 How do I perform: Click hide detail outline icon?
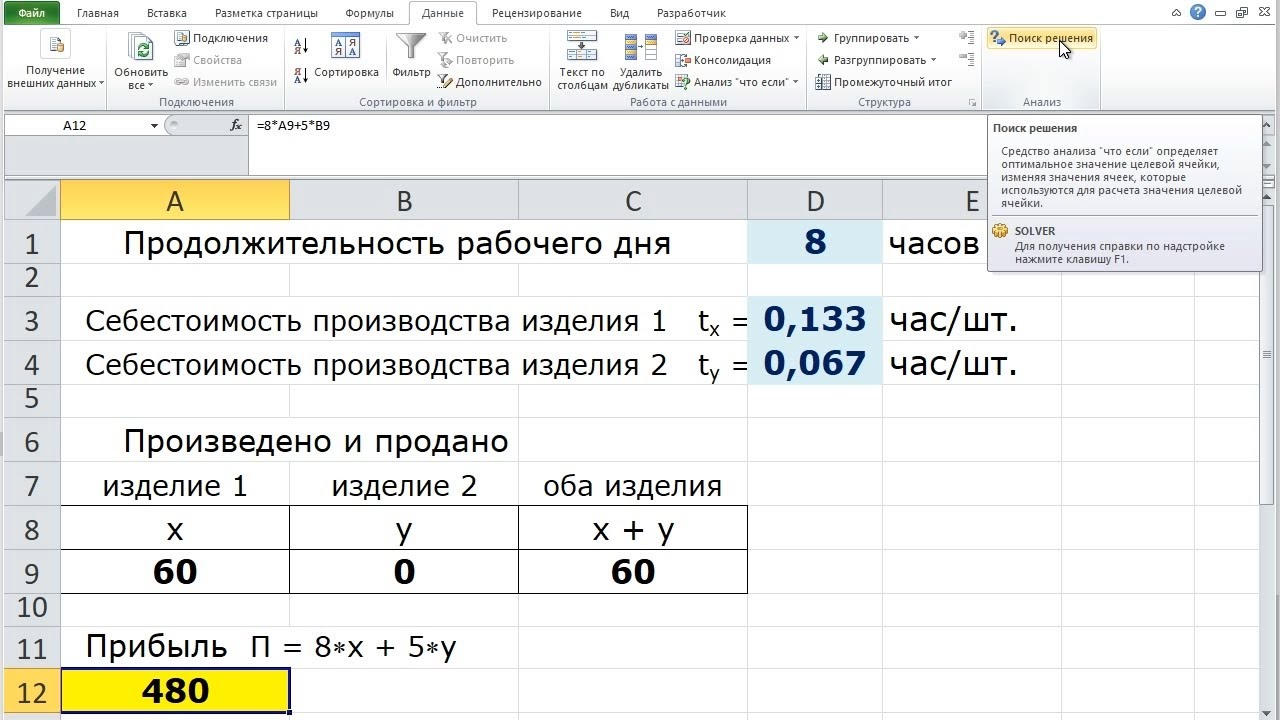click(x=966, y=60)
